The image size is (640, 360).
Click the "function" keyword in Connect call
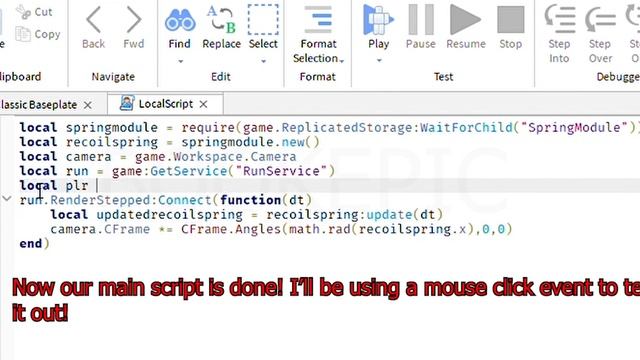pyautogui.click(x=251, y=200)
